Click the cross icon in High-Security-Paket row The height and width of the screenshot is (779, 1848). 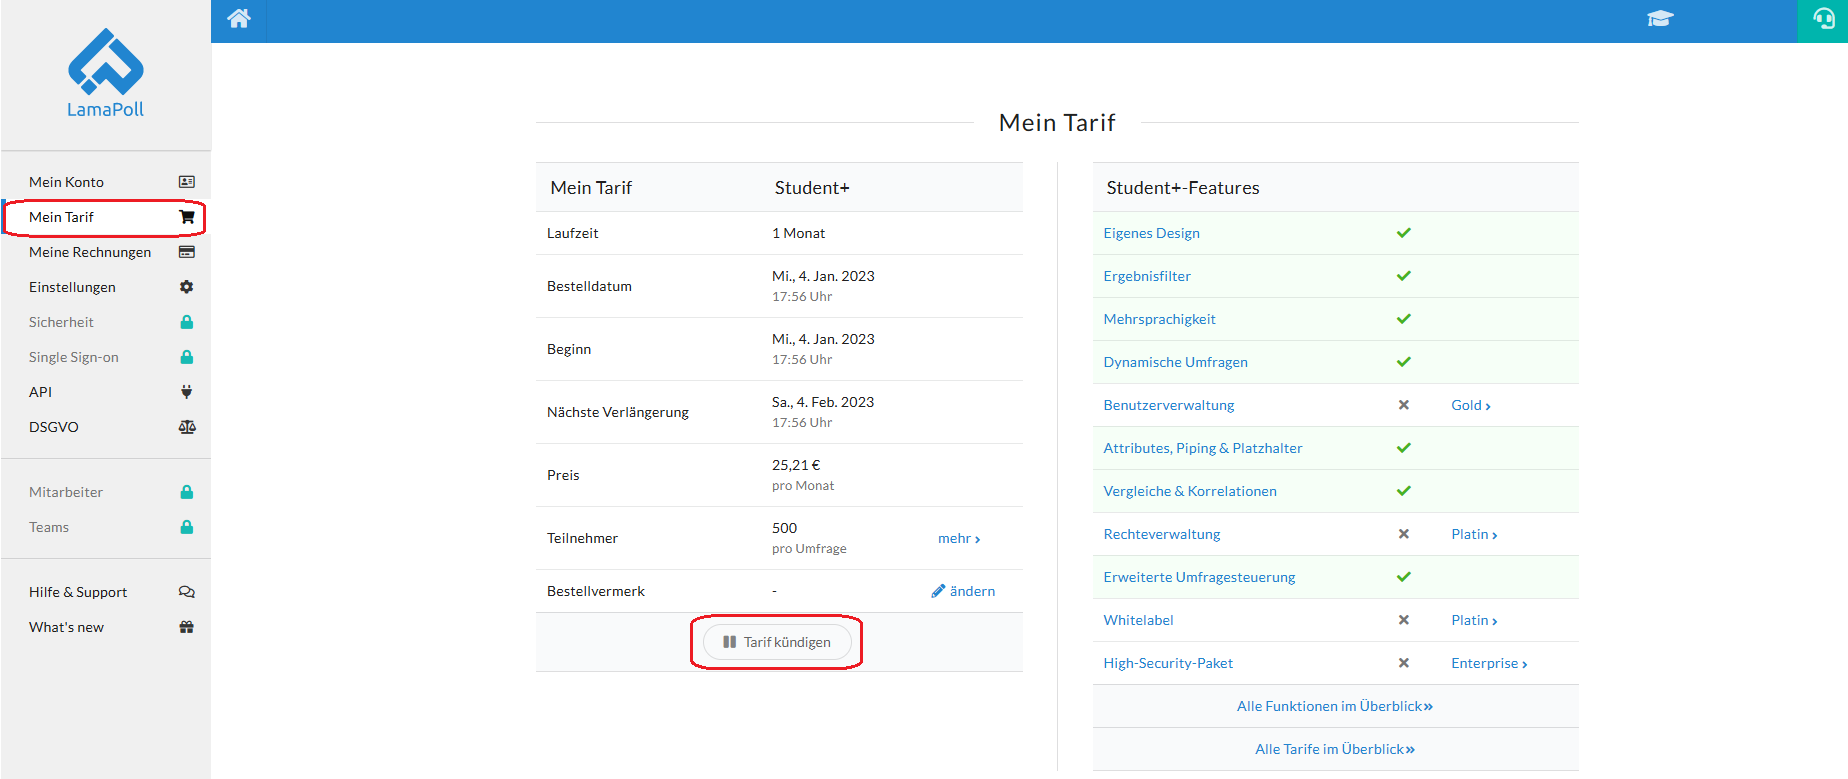click(x=1404, y=663)
